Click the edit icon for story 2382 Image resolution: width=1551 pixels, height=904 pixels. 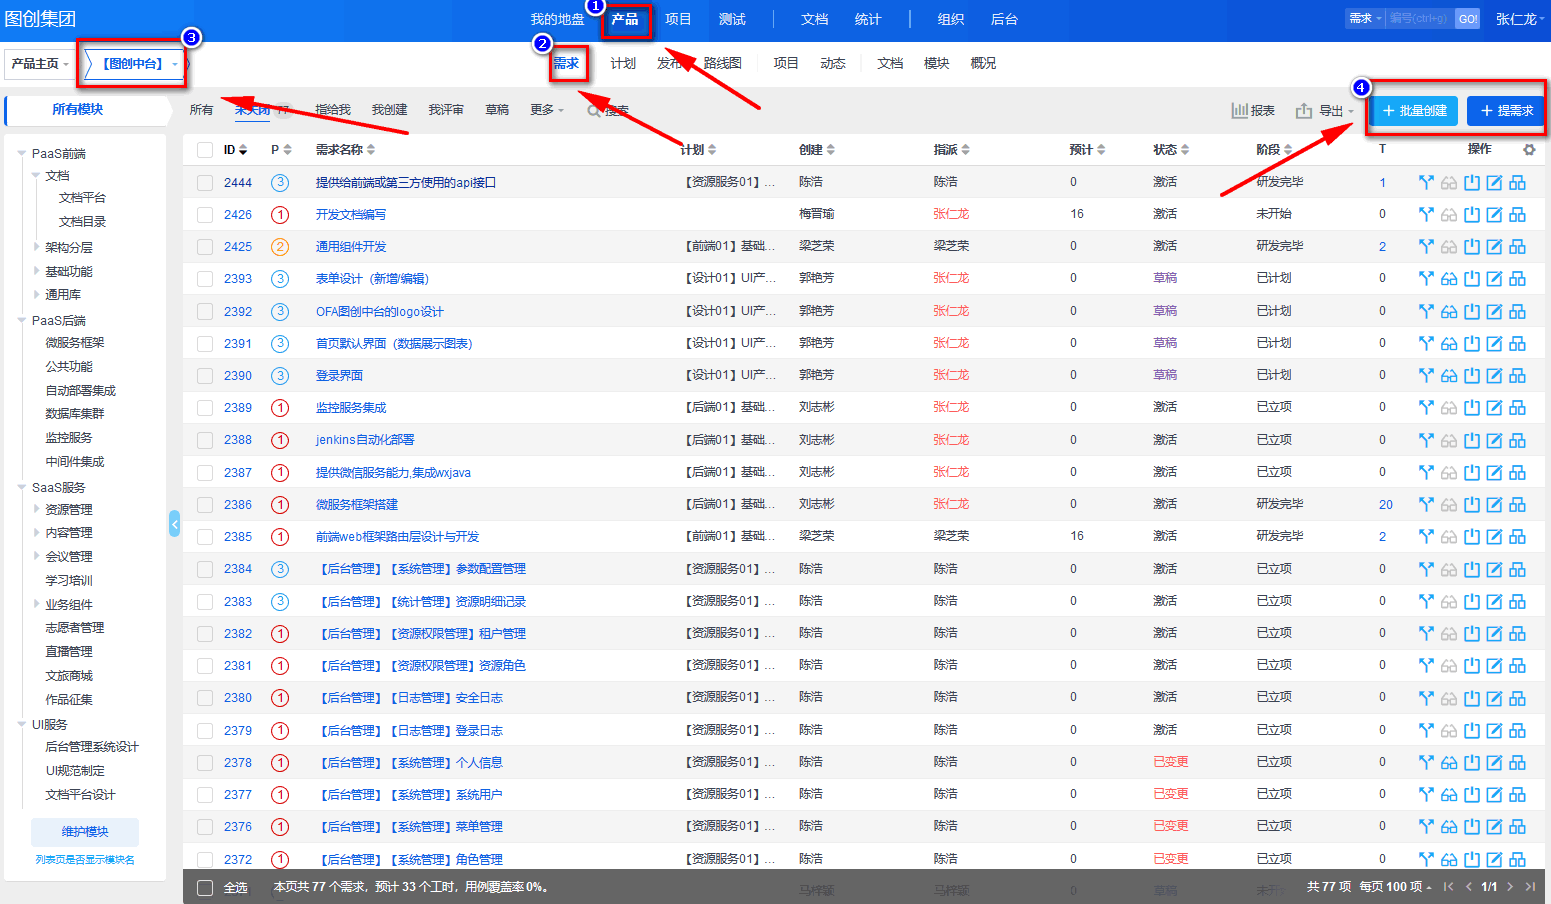tap(1494, 633)
